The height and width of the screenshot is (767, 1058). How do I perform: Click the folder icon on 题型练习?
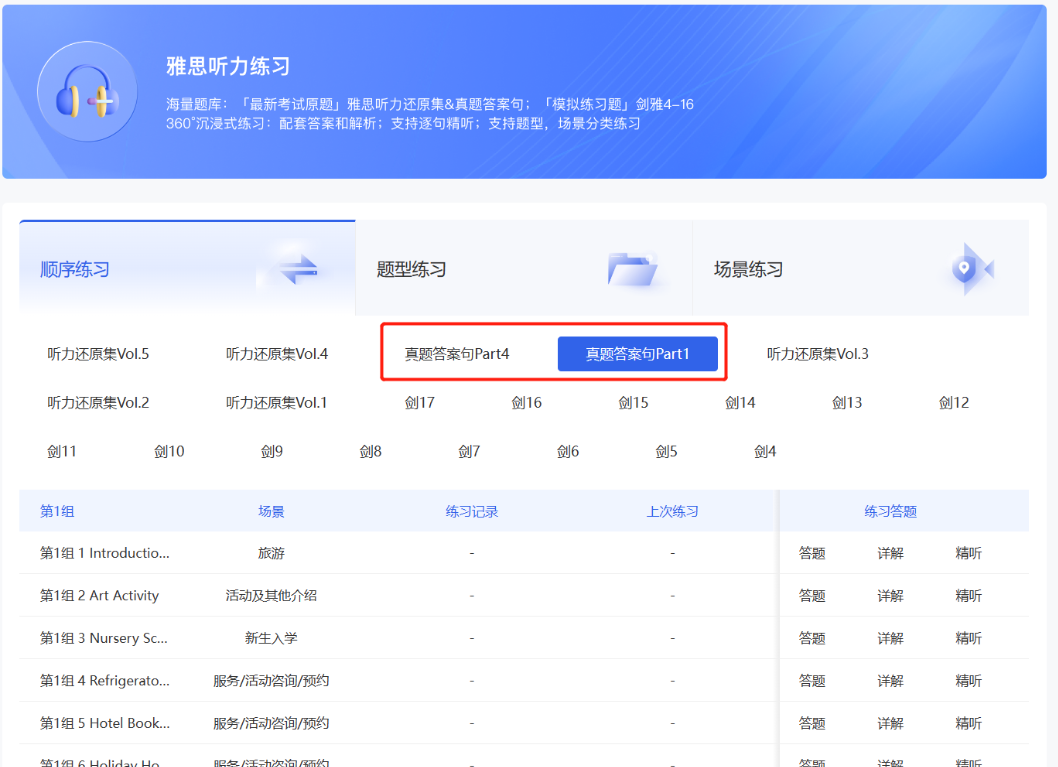tap(632, 269)
